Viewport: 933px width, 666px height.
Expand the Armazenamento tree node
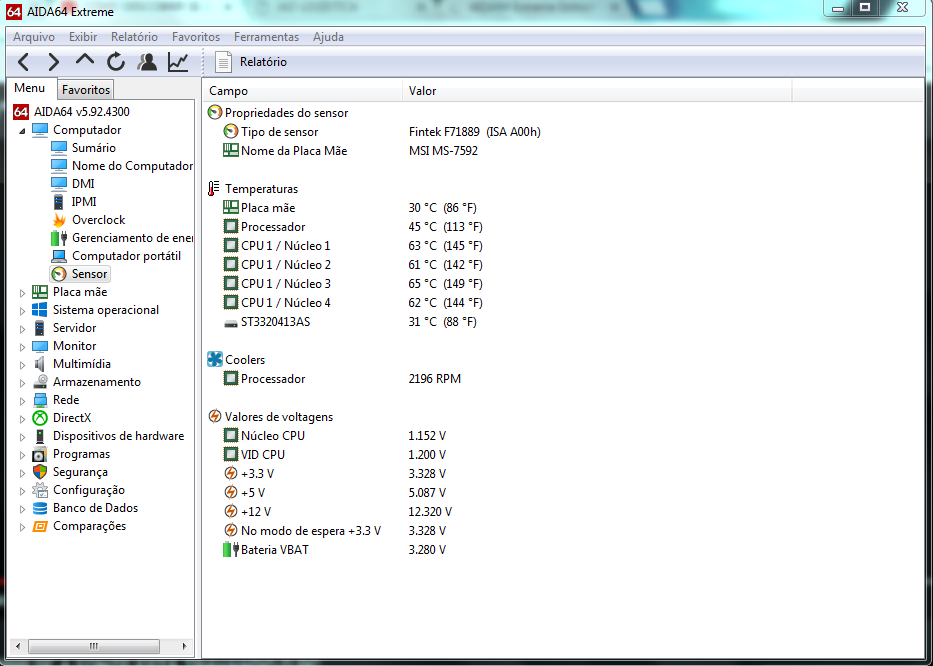22,383
